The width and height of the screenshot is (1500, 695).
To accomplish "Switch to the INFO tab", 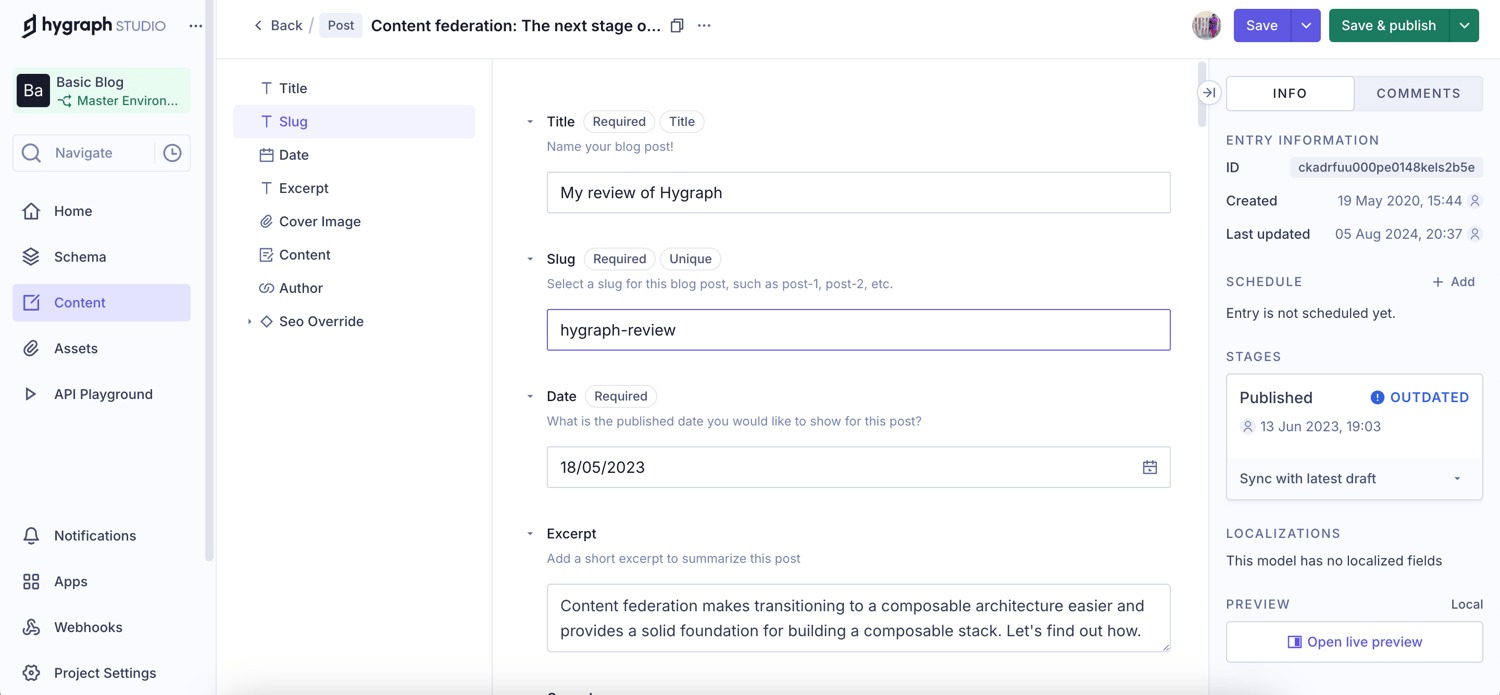I will [x=1290, y=93].
